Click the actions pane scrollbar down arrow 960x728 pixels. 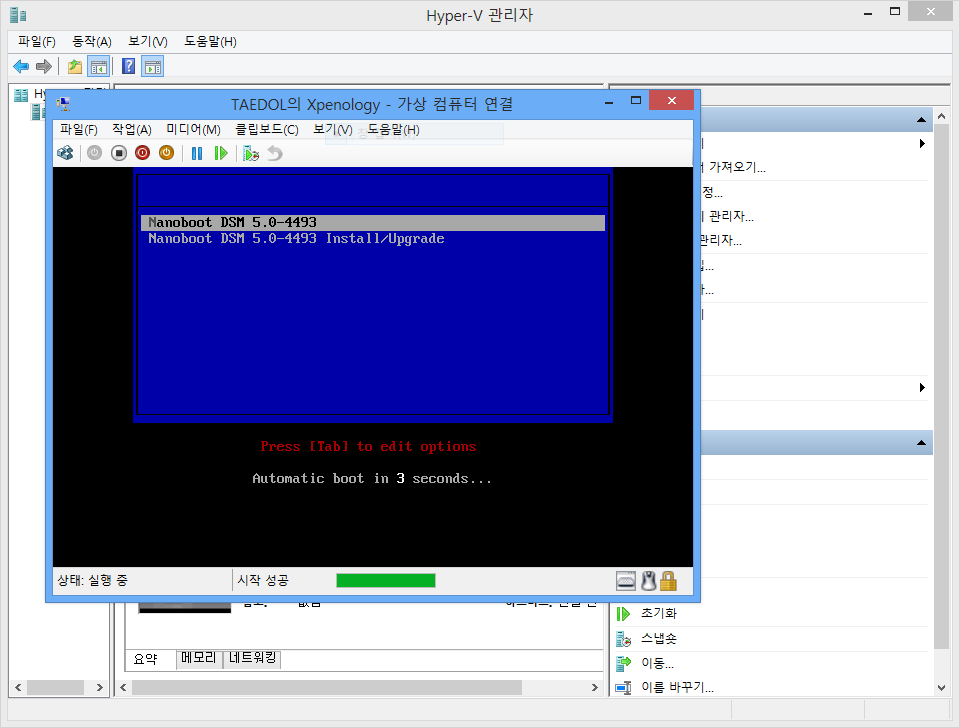coord(942,688)
